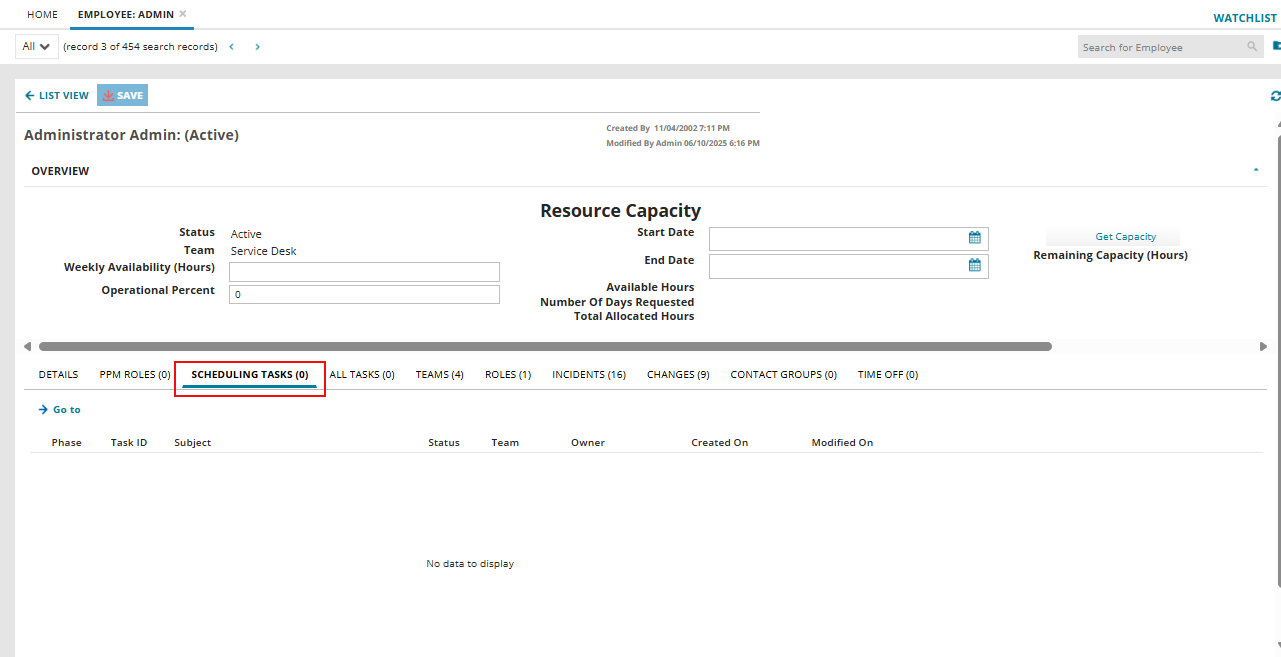Close the EMPLOYEE: ADMIN tab
The width and height of the screenshot is (1281, 657).
tap(183, 14)
